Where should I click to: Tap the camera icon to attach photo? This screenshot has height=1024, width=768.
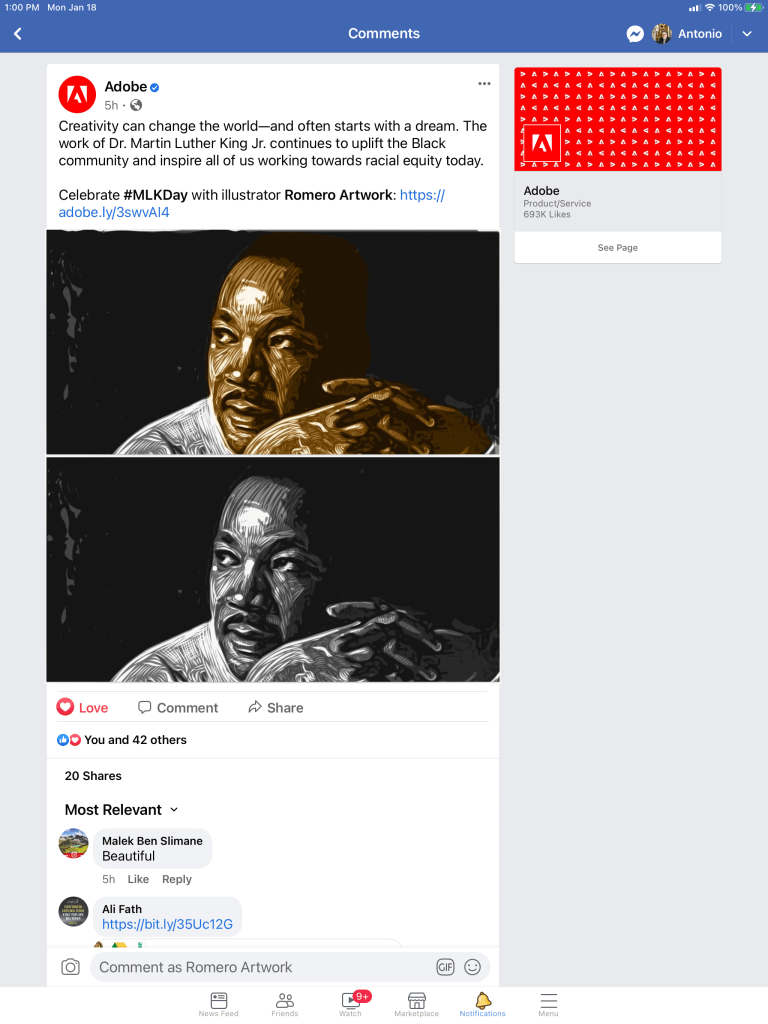coord(71,967)
